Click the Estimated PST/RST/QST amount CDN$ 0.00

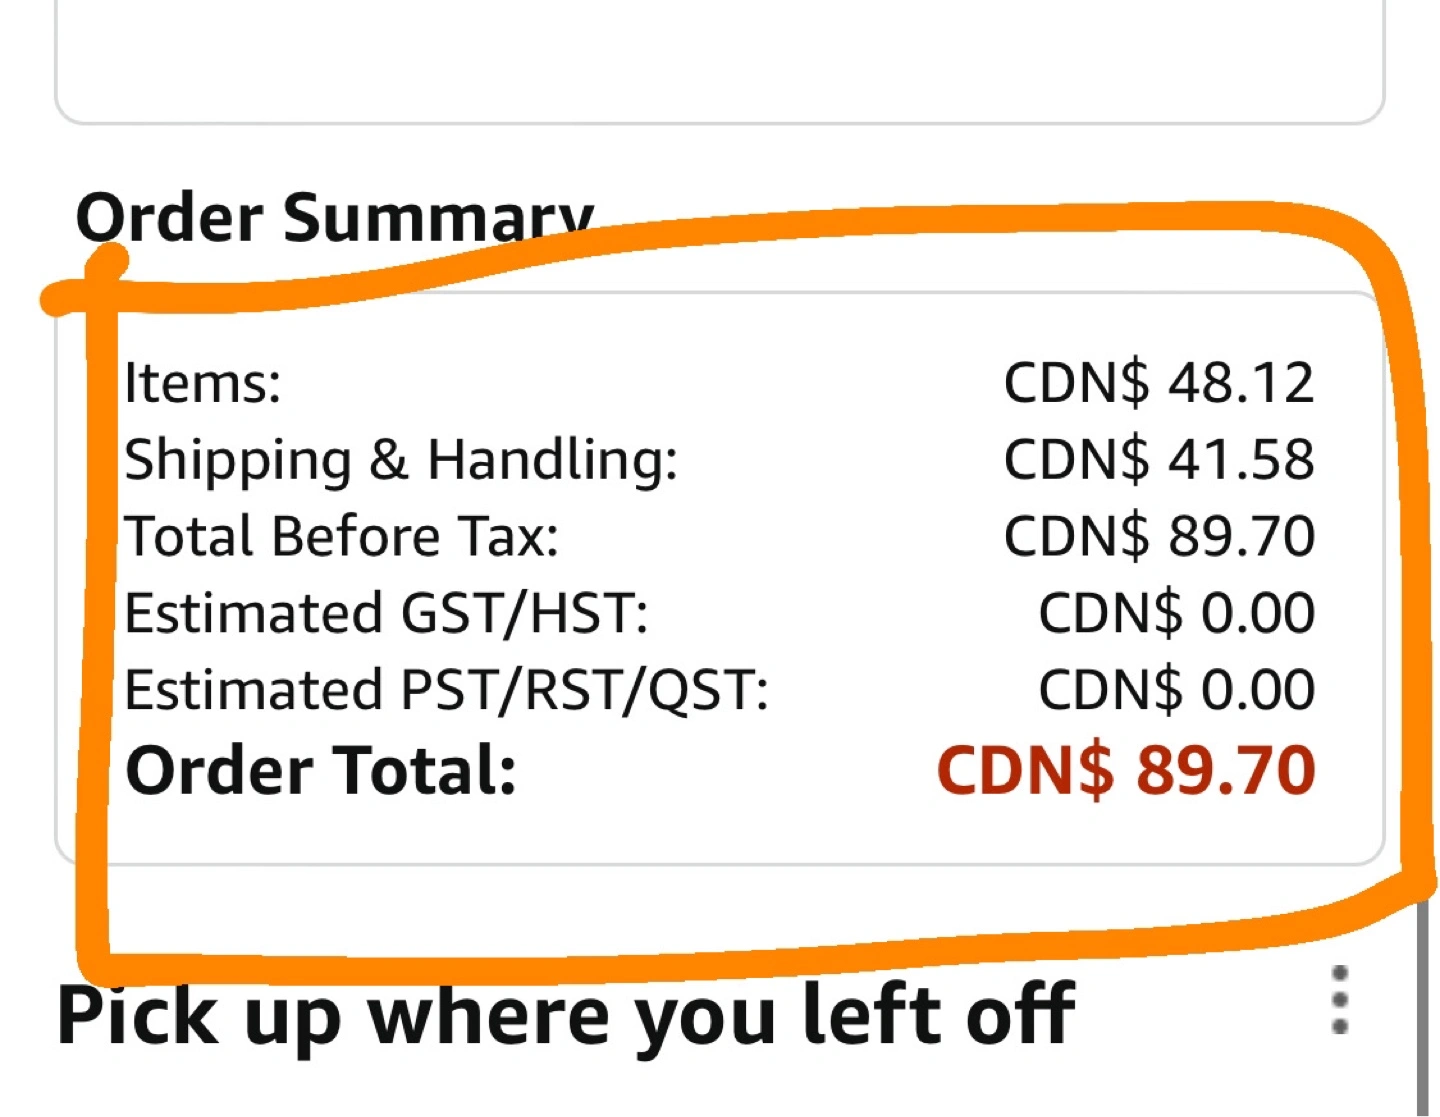[x=1177, y=690]
